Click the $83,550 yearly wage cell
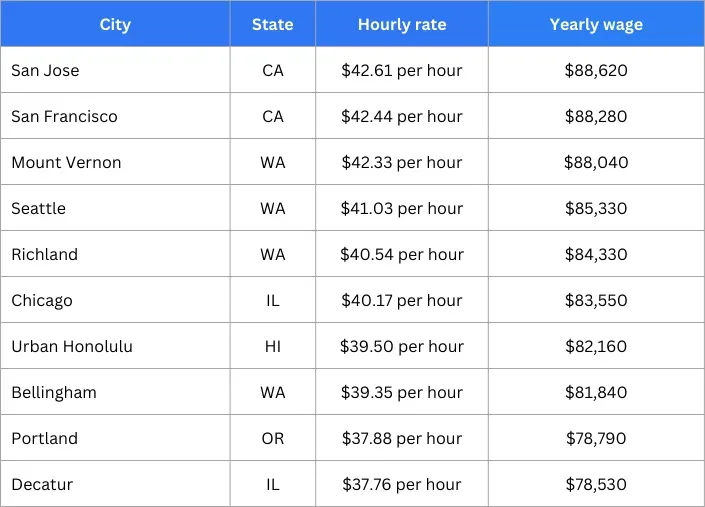 [x=596, y=301]
